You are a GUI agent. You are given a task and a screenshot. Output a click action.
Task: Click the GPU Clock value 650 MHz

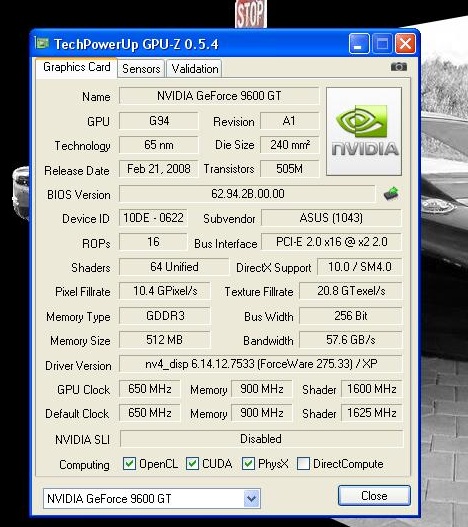point(150,389)
